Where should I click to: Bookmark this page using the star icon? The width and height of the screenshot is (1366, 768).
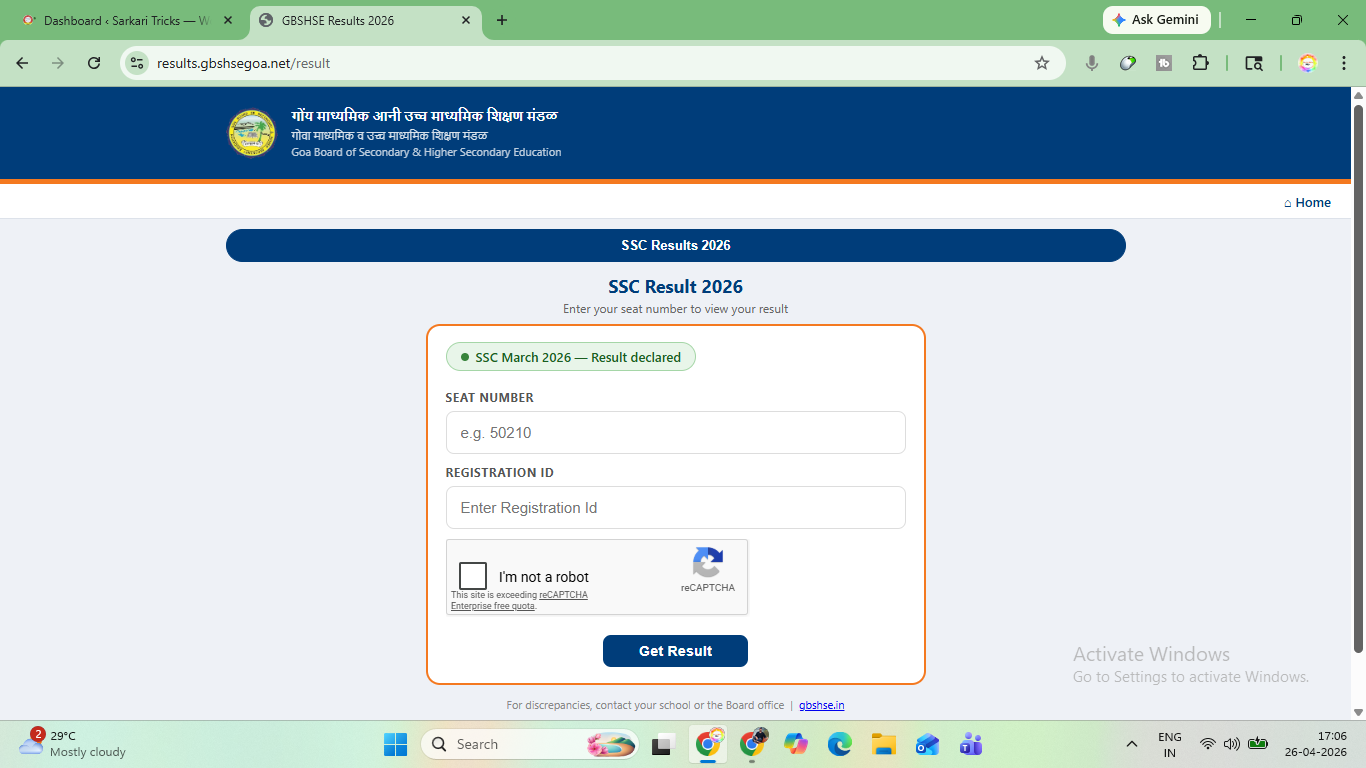1042,62
